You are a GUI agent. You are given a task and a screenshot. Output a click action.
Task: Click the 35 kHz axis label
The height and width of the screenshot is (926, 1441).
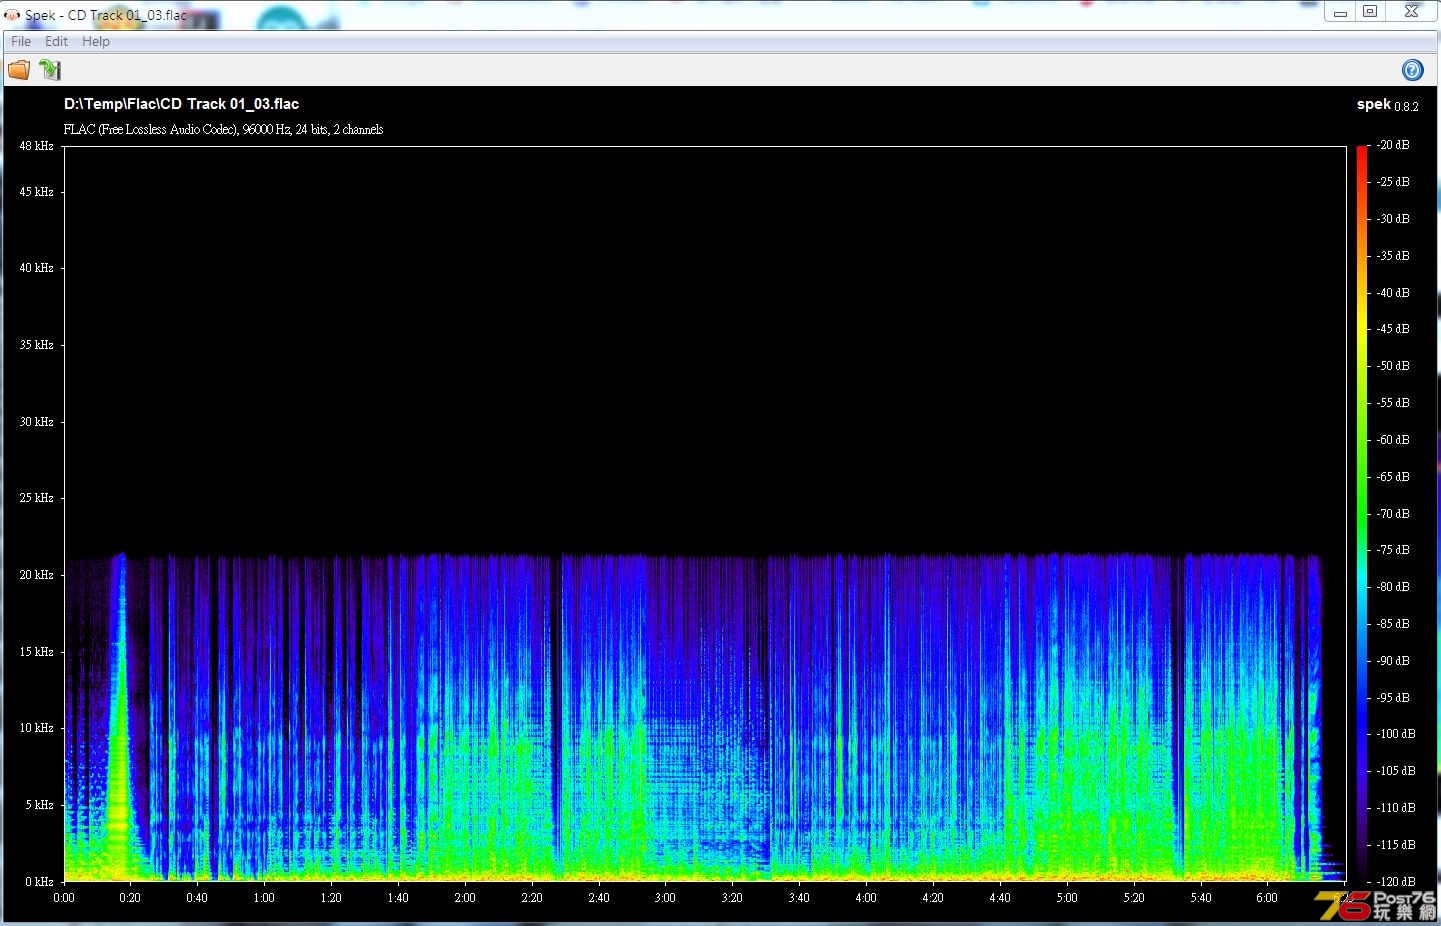click(36, 345)
